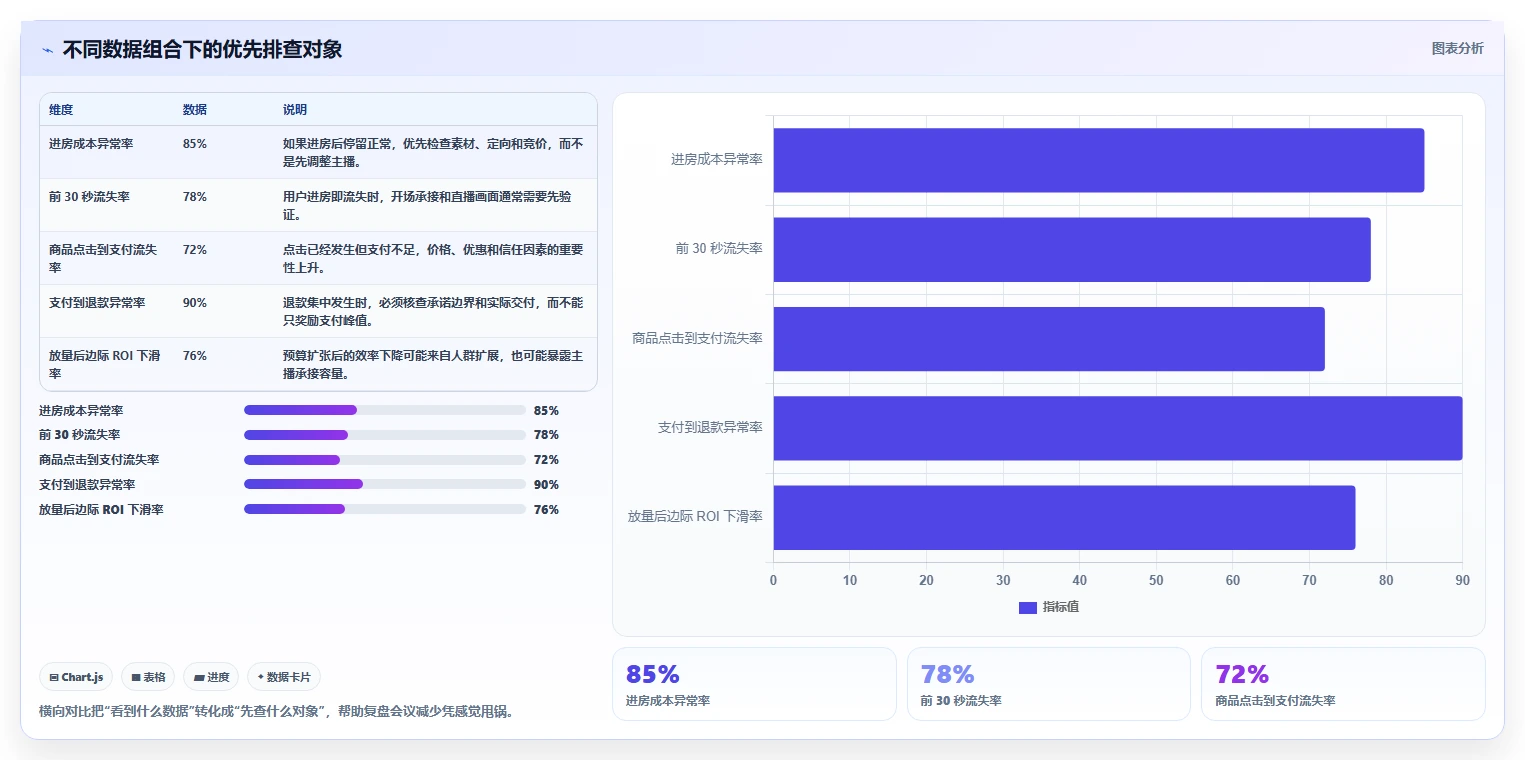Screen dimensions: 1525x760
Task: Click the 支付到退款异常率 progress bar
Action: pyautogui.click(x=385, y=484)
